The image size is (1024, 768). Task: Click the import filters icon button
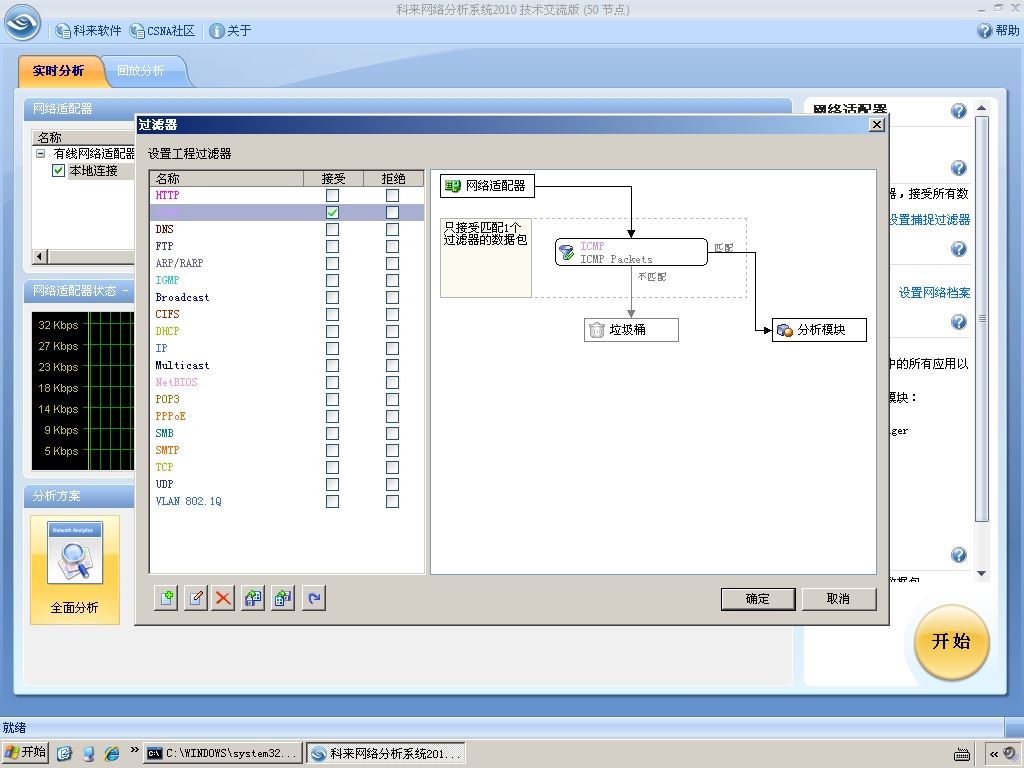253,598
